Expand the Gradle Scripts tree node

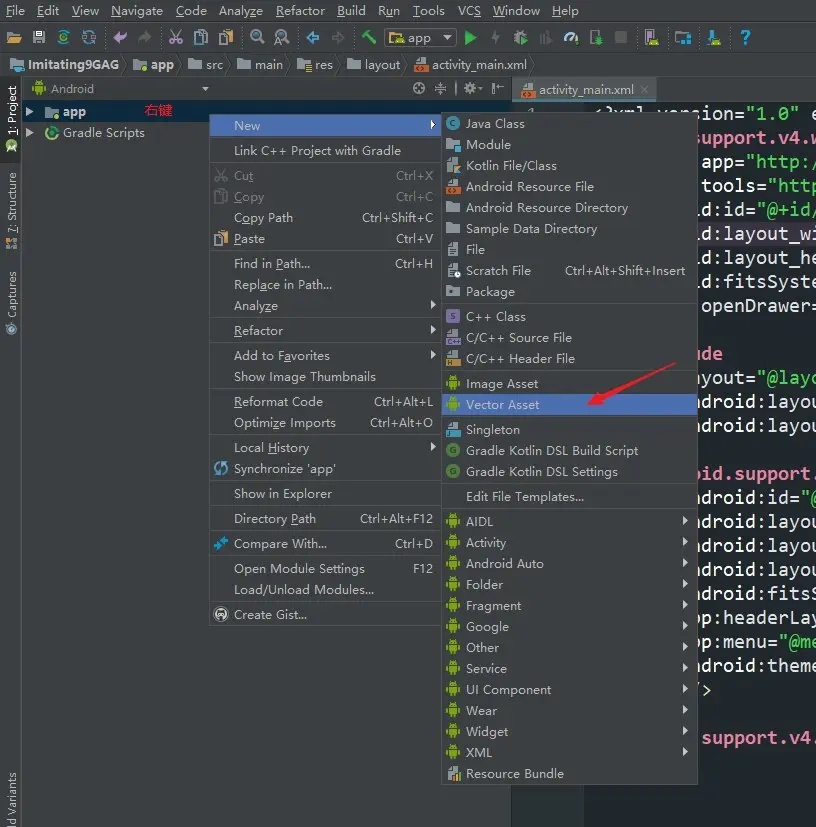(30, 132)
